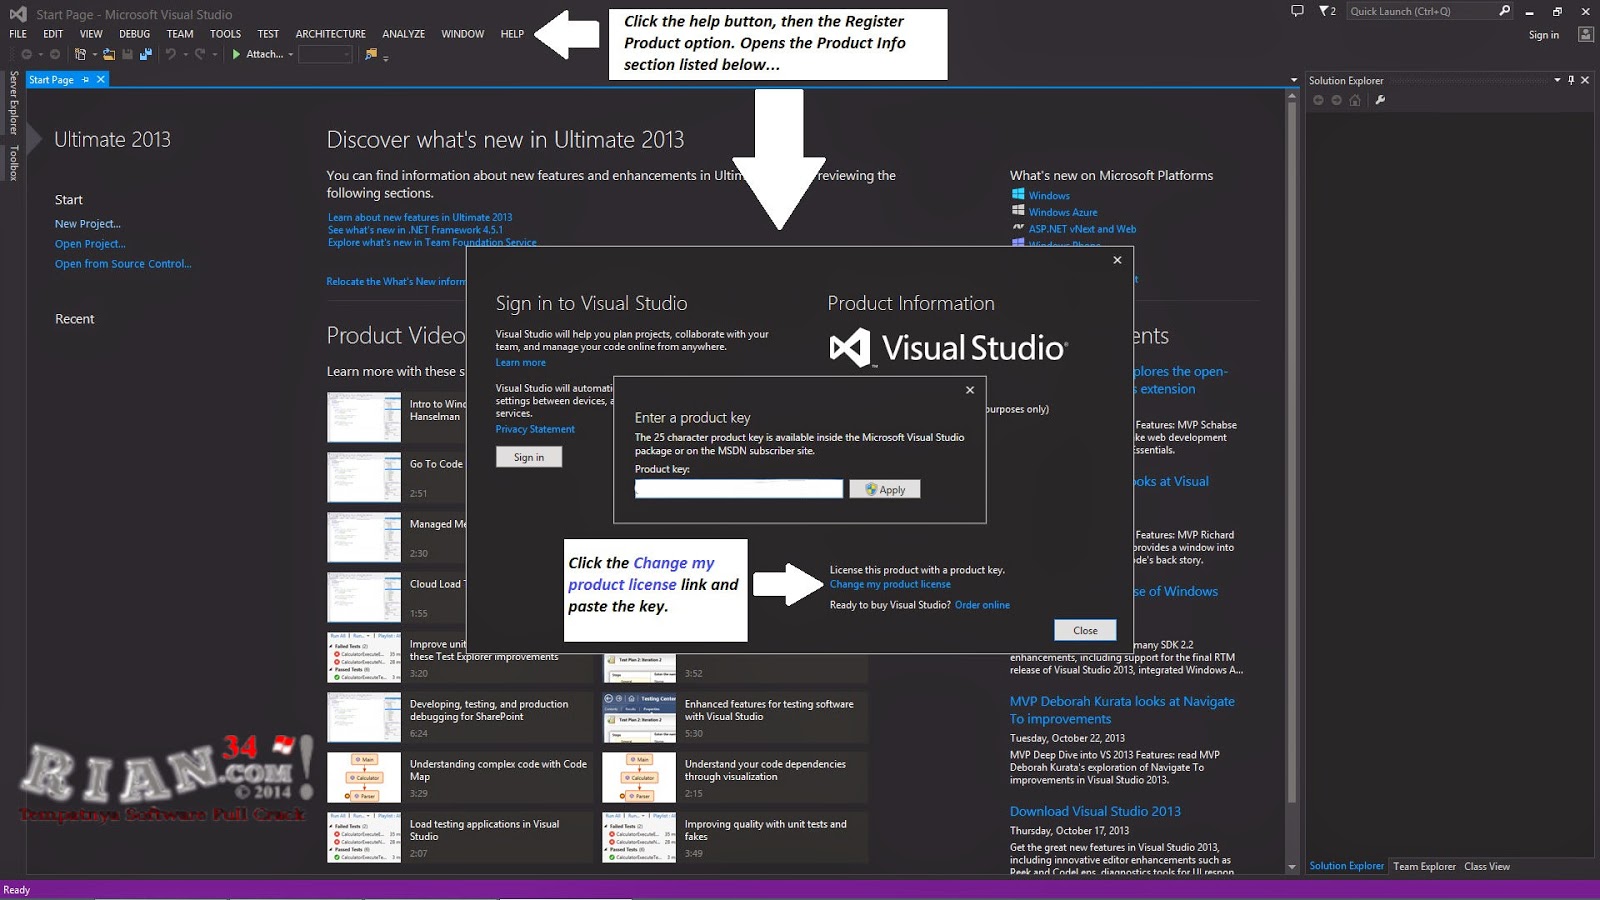Image resolution: width=1600 pixels, height=900 pixels.
Task: Open the HELP menu
Action: coord(512,34)
